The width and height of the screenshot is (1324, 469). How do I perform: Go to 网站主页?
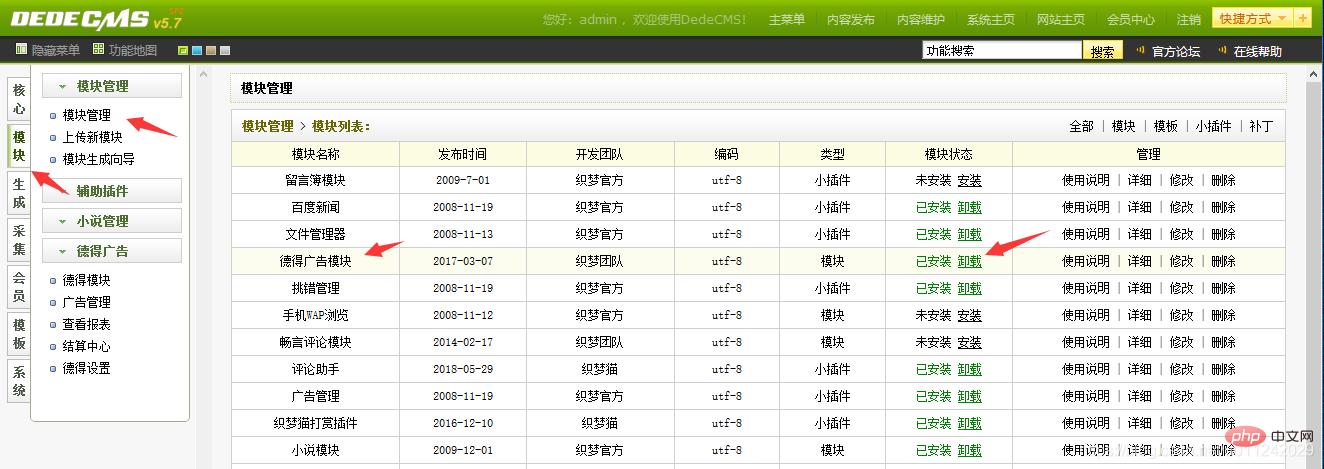[1061, 20]
